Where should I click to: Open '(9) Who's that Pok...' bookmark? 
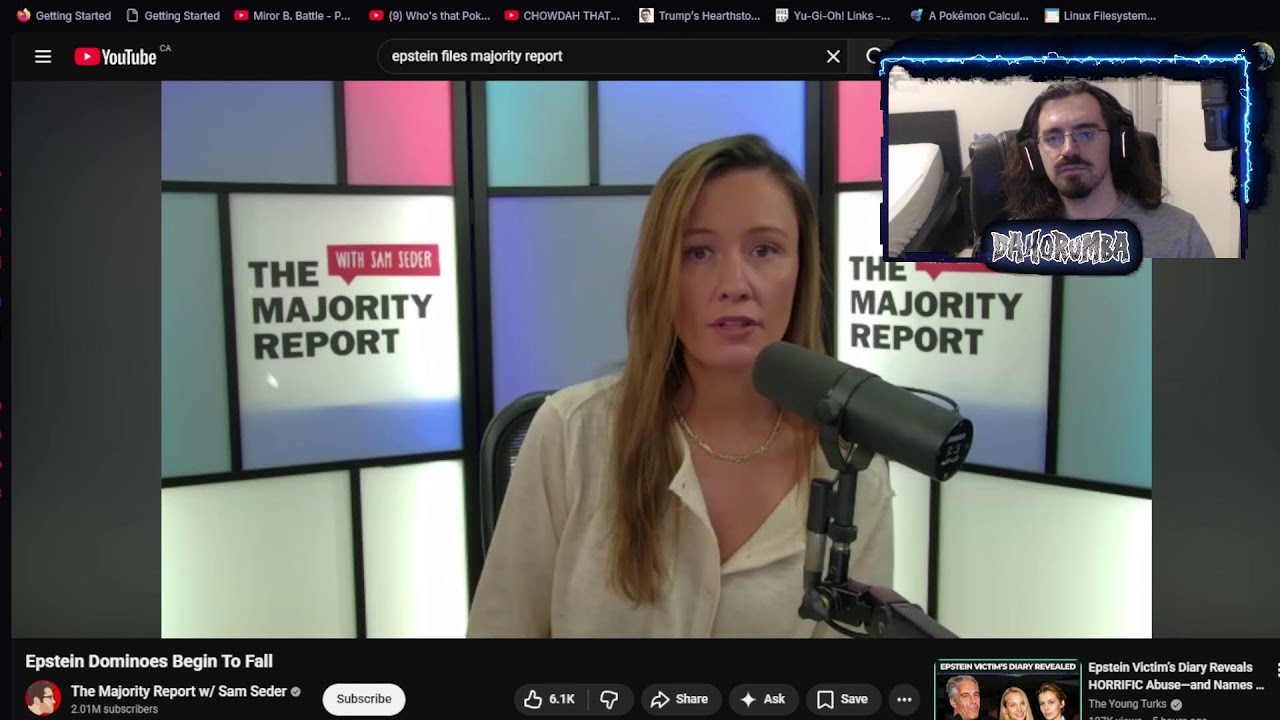[429, 16]
